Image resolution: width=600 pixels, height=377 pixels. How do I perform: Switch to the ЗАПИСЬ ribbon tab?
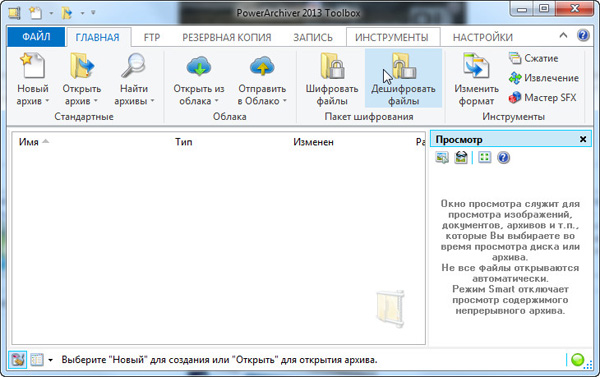click(313, 37)
